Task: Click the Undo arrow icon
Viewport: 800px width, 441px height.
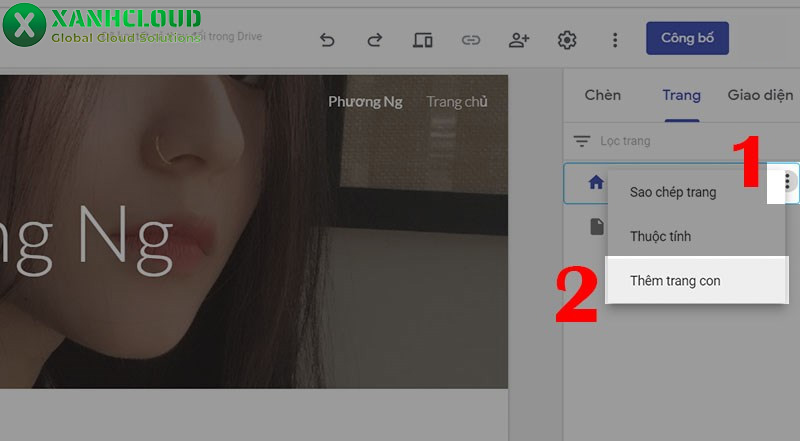Action: click(x=327, y=40)
